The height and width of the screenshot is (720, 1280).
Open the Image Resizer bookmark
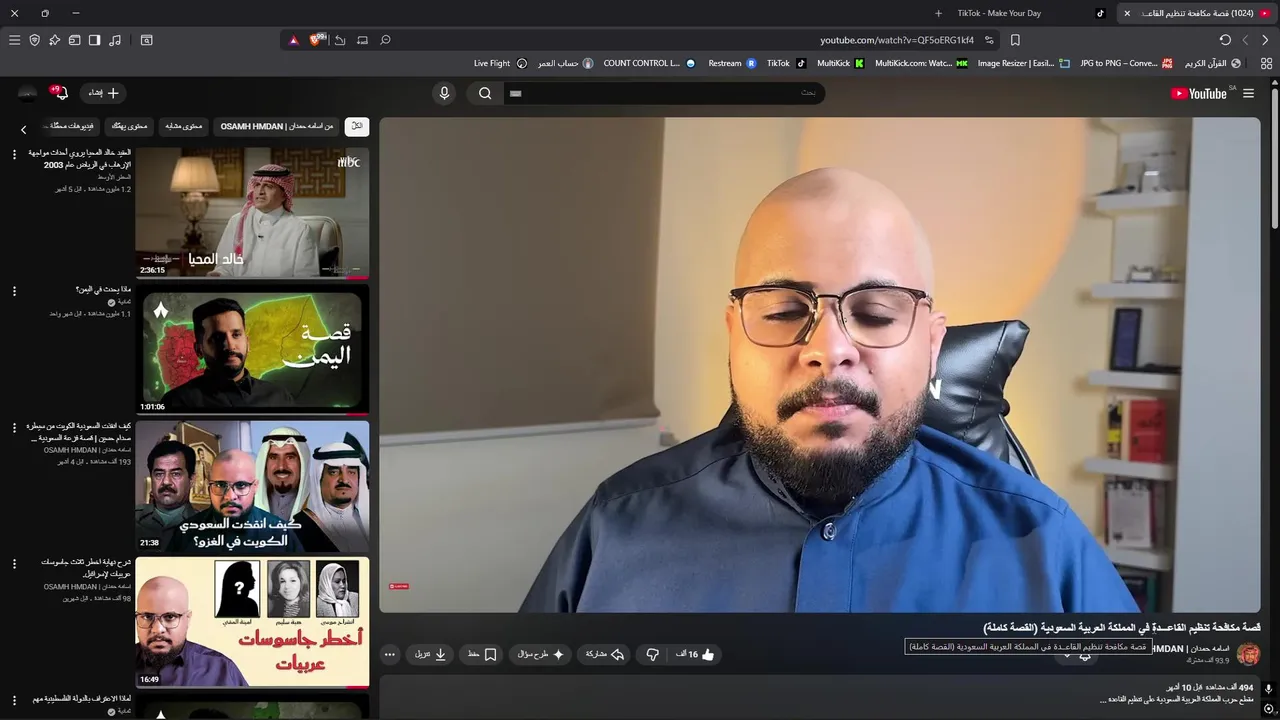1024,63
